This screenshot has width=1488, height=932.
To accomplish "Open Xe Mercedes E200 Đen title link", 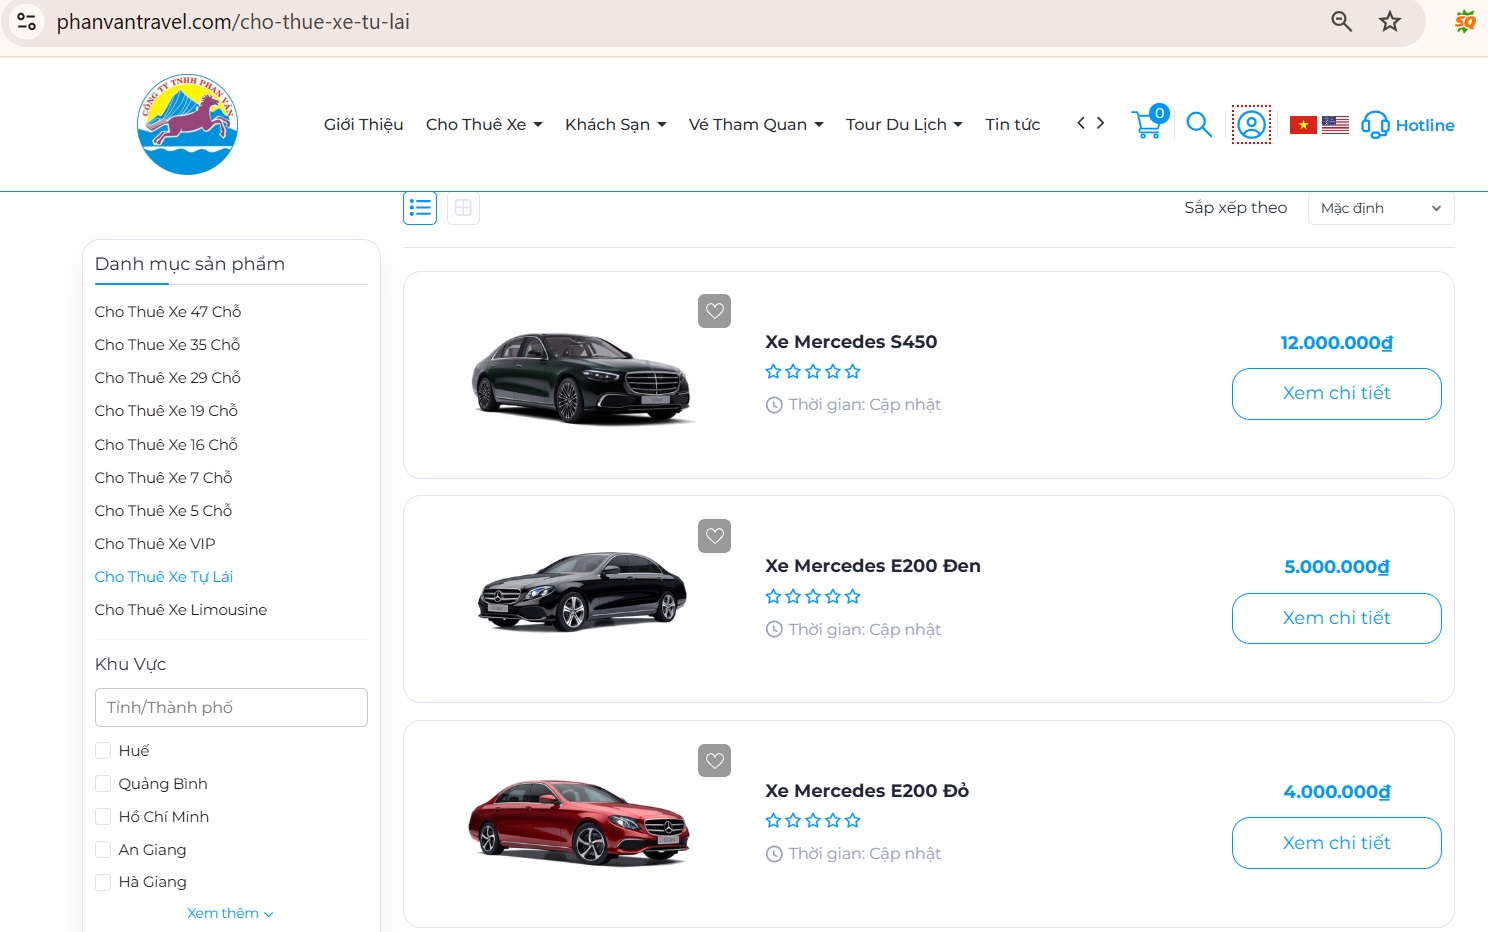I will [873, 565].
